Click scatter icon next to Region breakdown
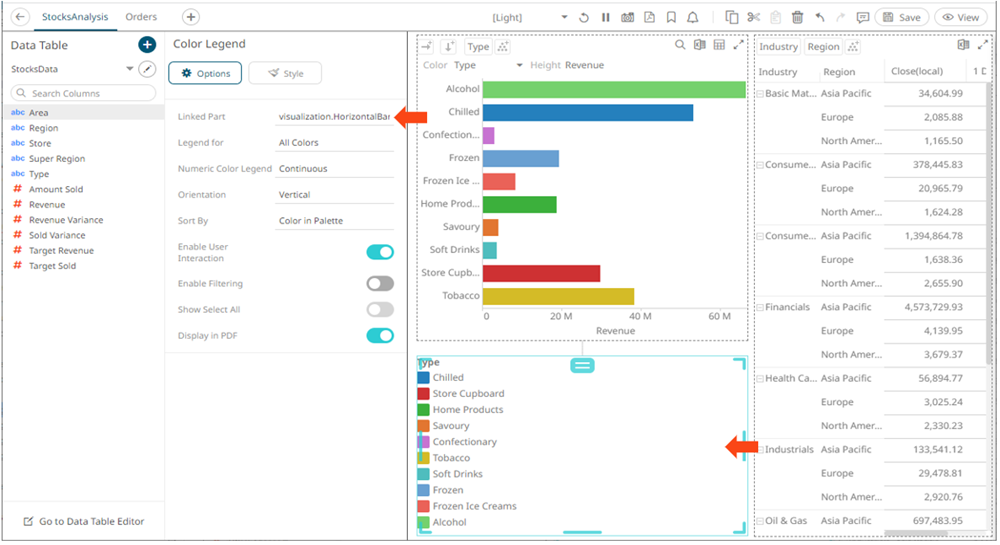The height and width of the screenshot is (545, 1000). [853, 47]
